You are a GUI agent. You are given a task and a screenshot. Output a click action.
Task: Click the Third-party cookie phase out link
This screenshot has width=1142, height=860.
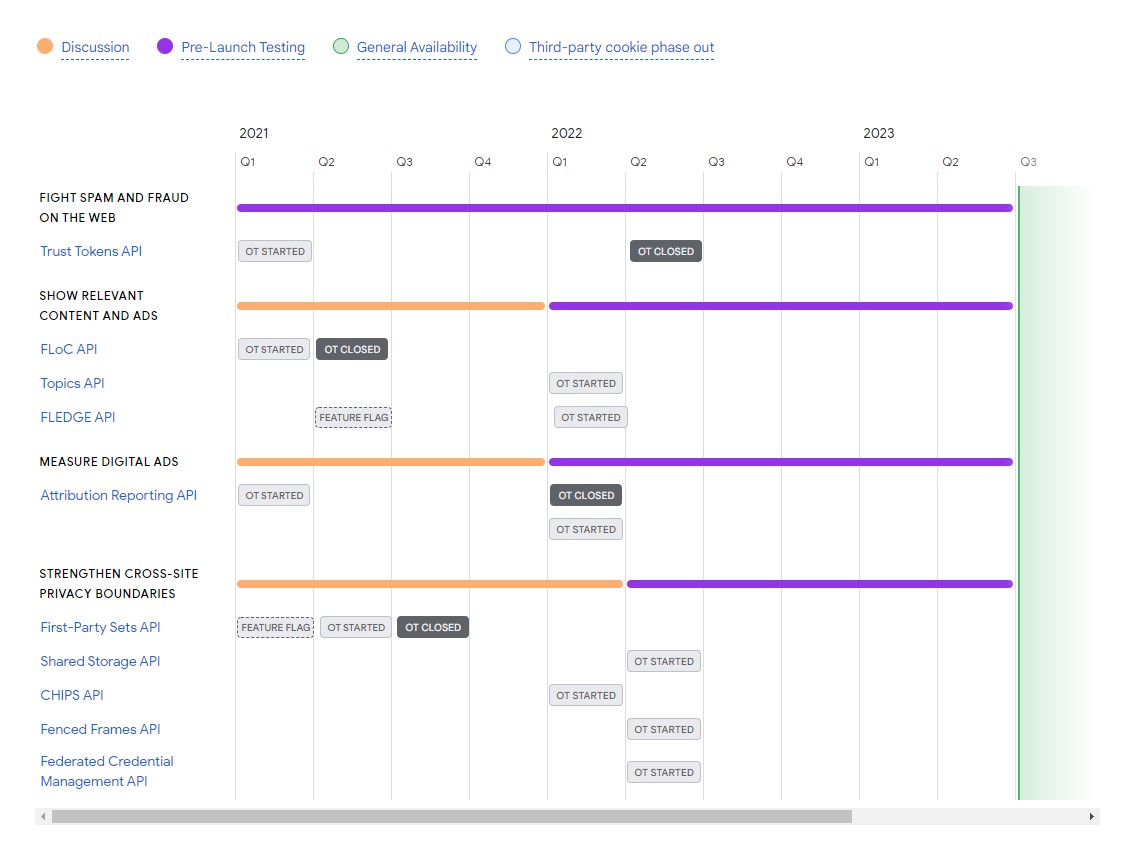621,47
